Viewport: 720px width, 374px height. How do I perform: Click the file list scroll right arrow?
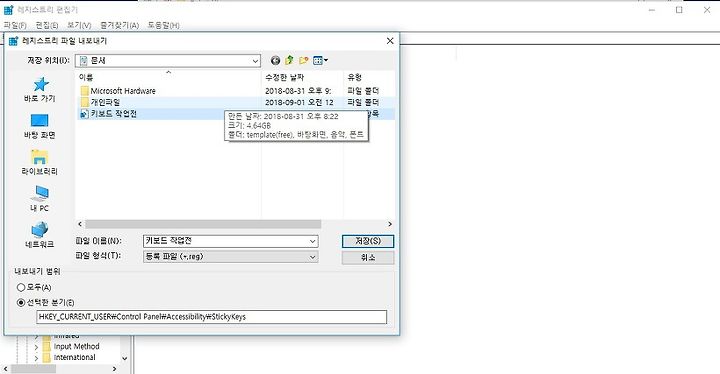390,224
